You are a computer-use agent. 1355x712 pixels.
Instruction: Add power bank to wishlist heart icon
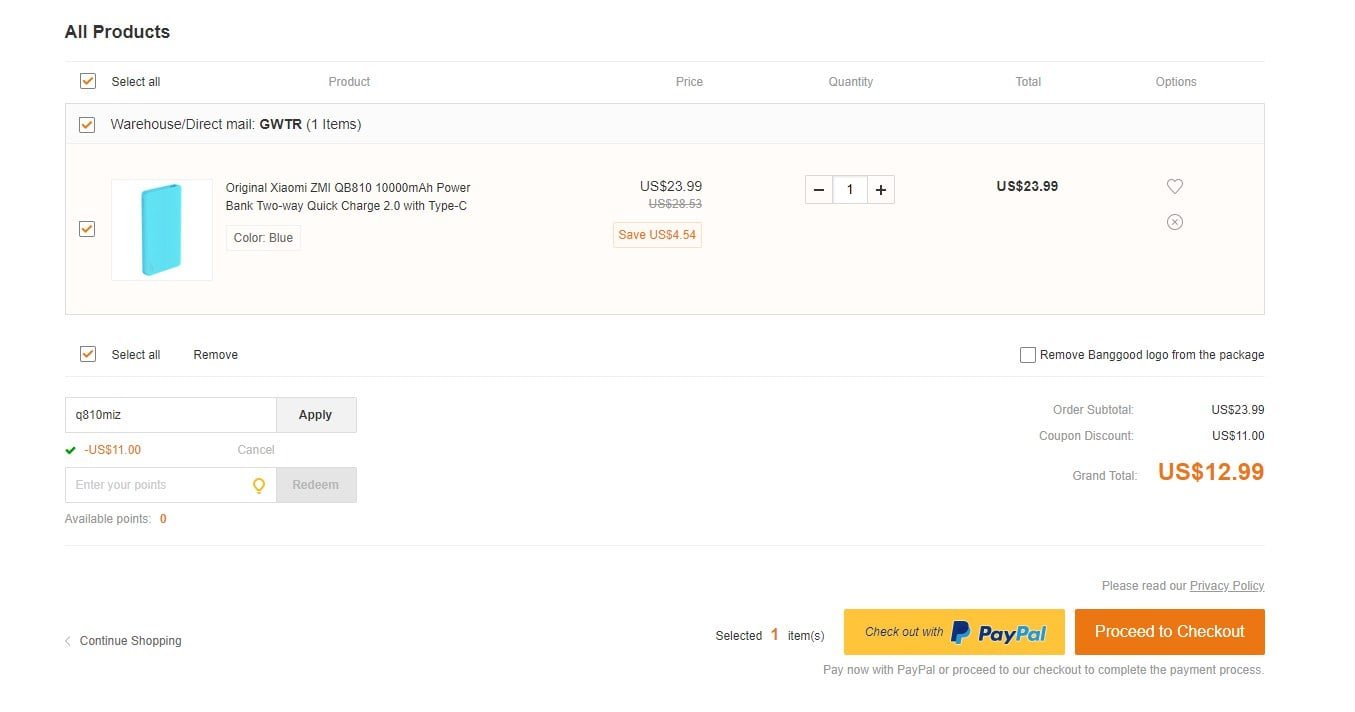click(x=1175, y=186)
